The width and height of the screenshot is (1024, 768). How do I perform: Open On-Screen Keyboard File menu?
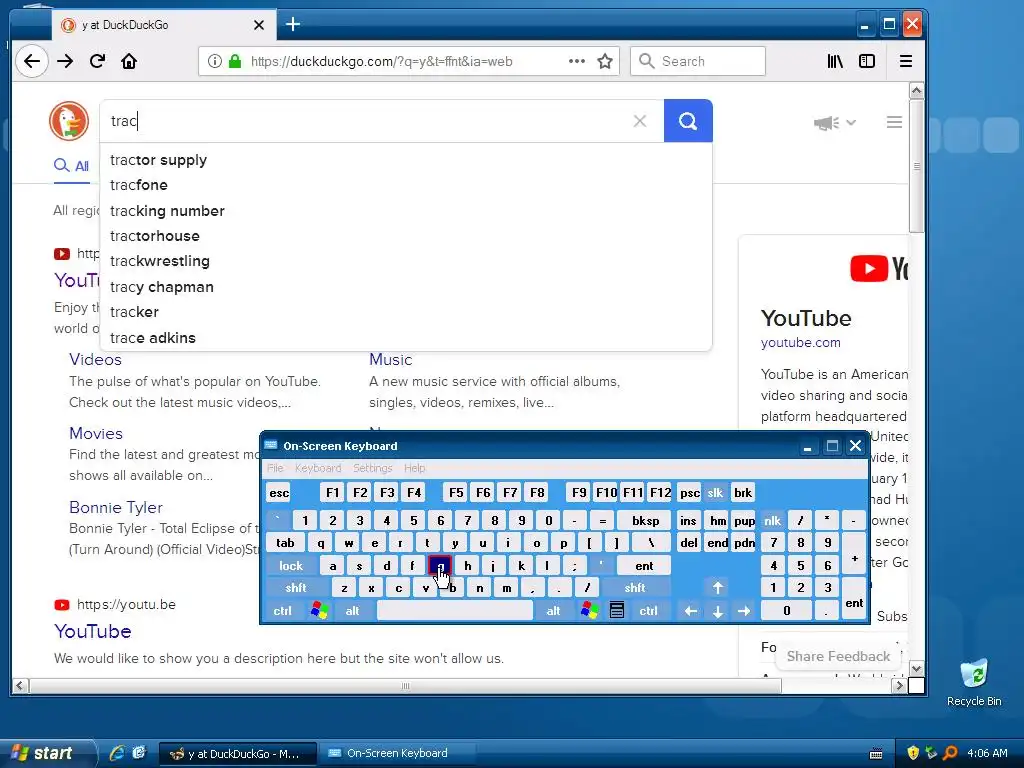point(275,468)
